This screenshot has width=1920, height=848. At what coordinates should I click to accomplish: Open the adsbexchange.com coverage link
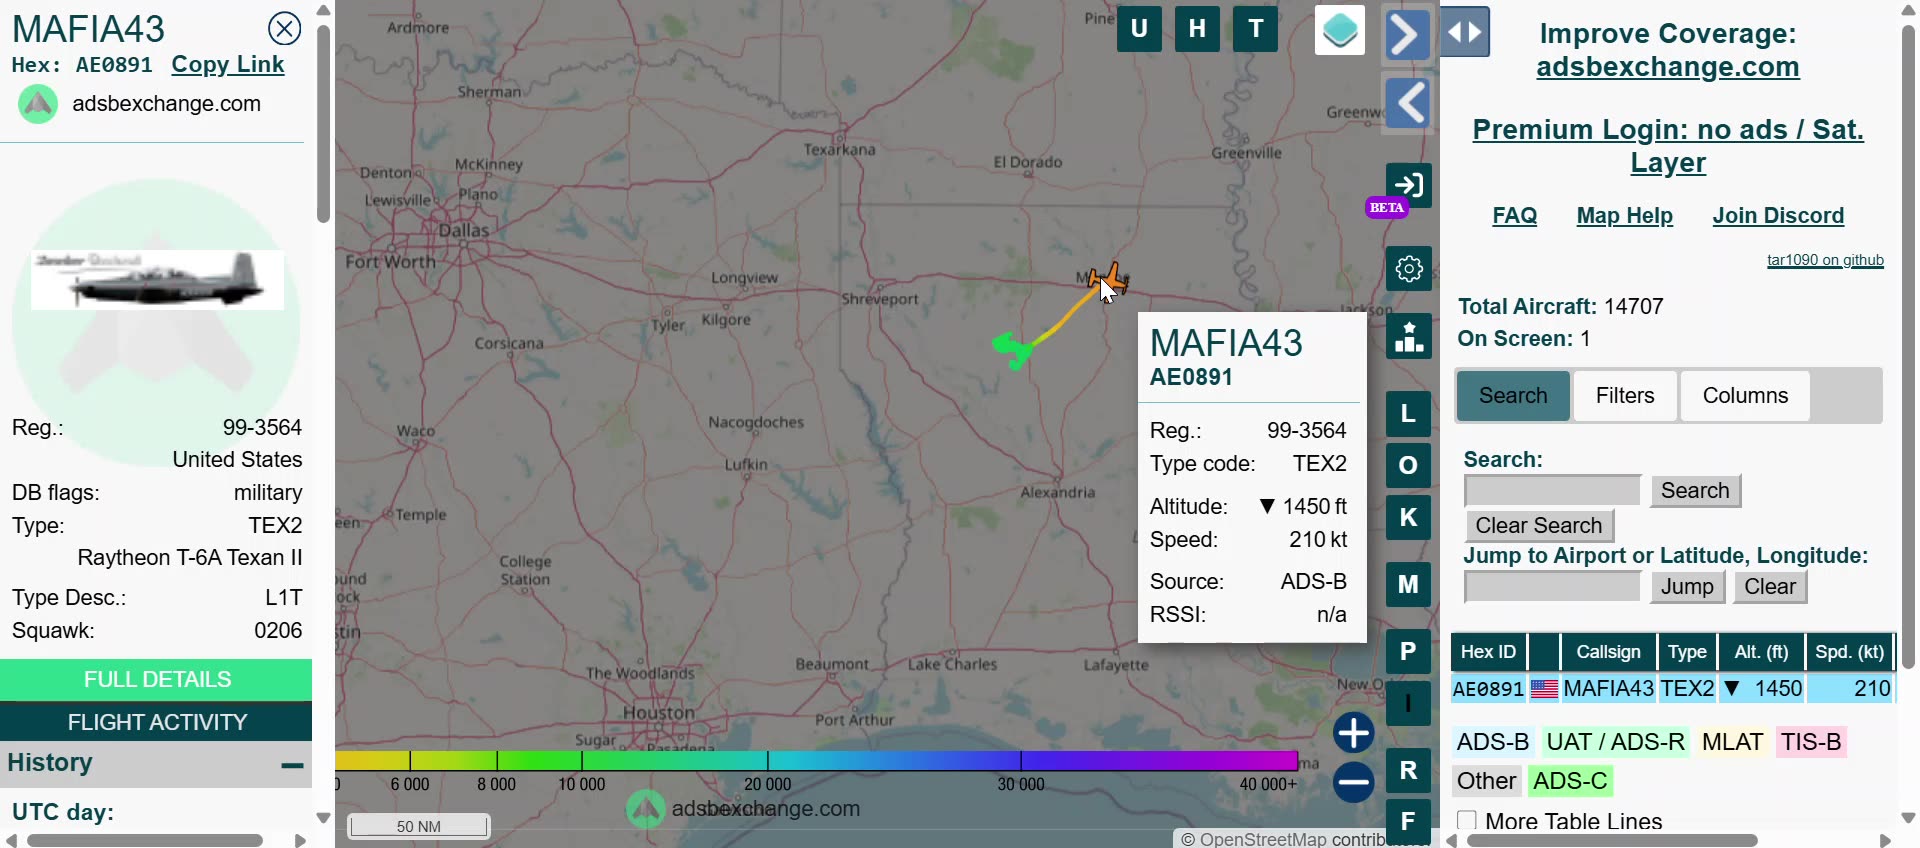coord(1667,67)
